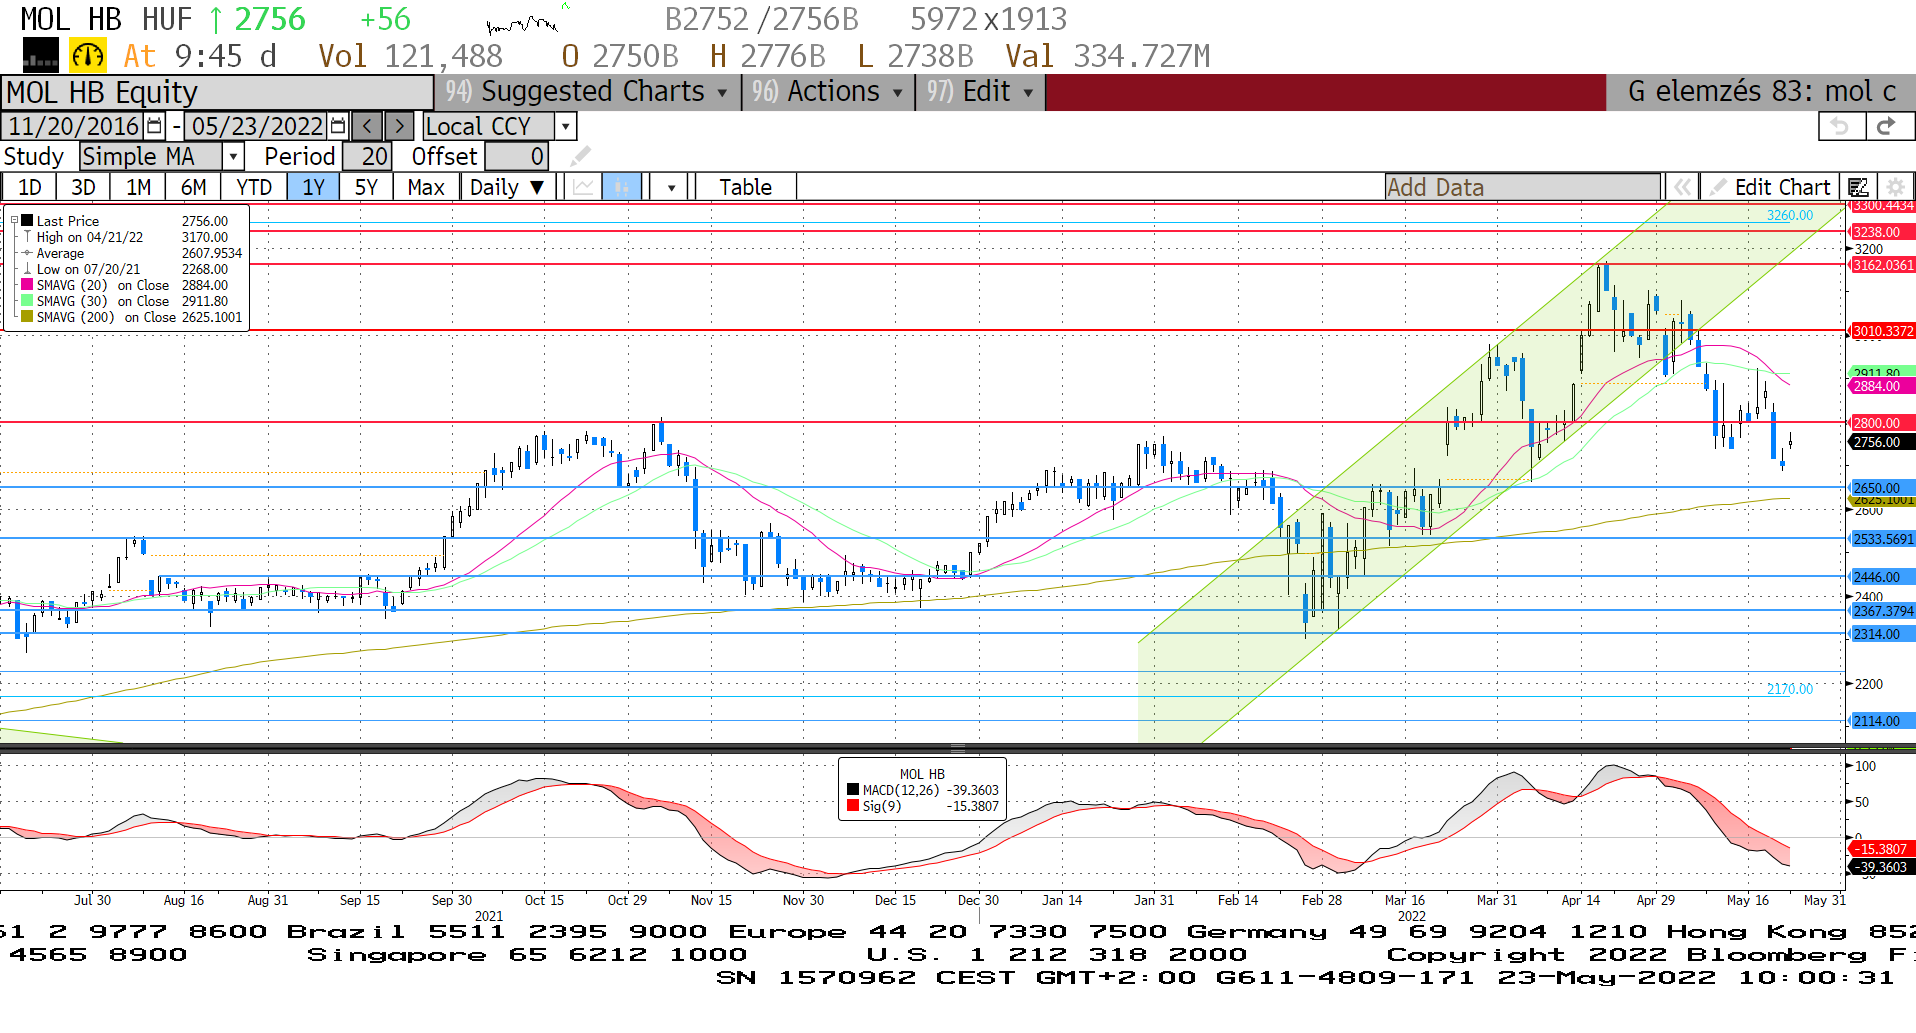The image size is (1916, 1033).
Task: Click the 2650.00 blue level label
Action: point(1882,488)
